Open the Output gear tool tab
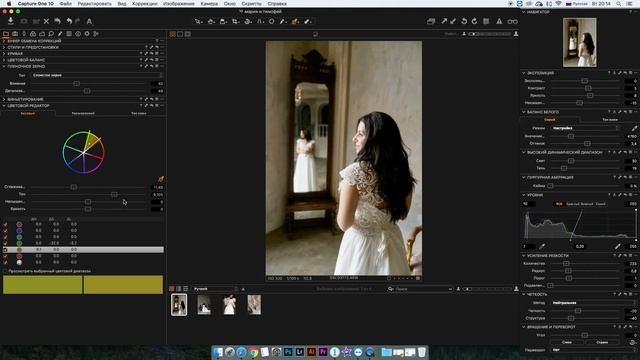This screenshot has height=360, width=640. [87, 34]
